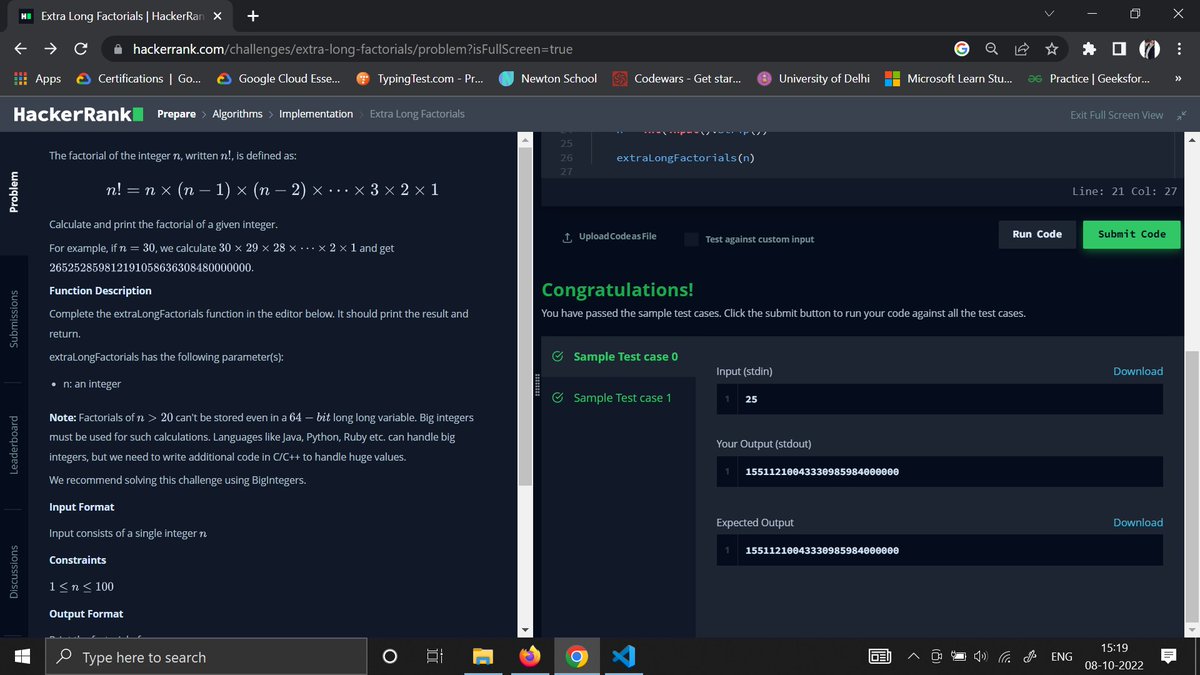
Task: Open the TypingTest.com bookmark
Action: [420, 78]
